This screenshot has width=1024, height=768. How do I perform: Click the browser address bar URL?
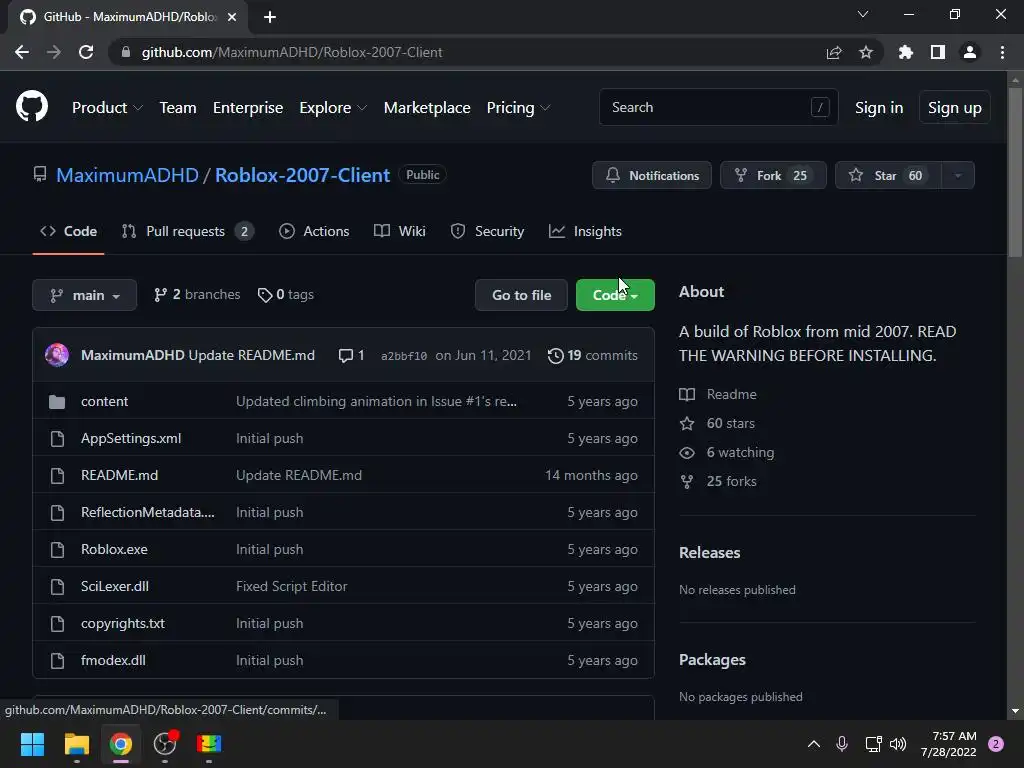click(292, 52)
